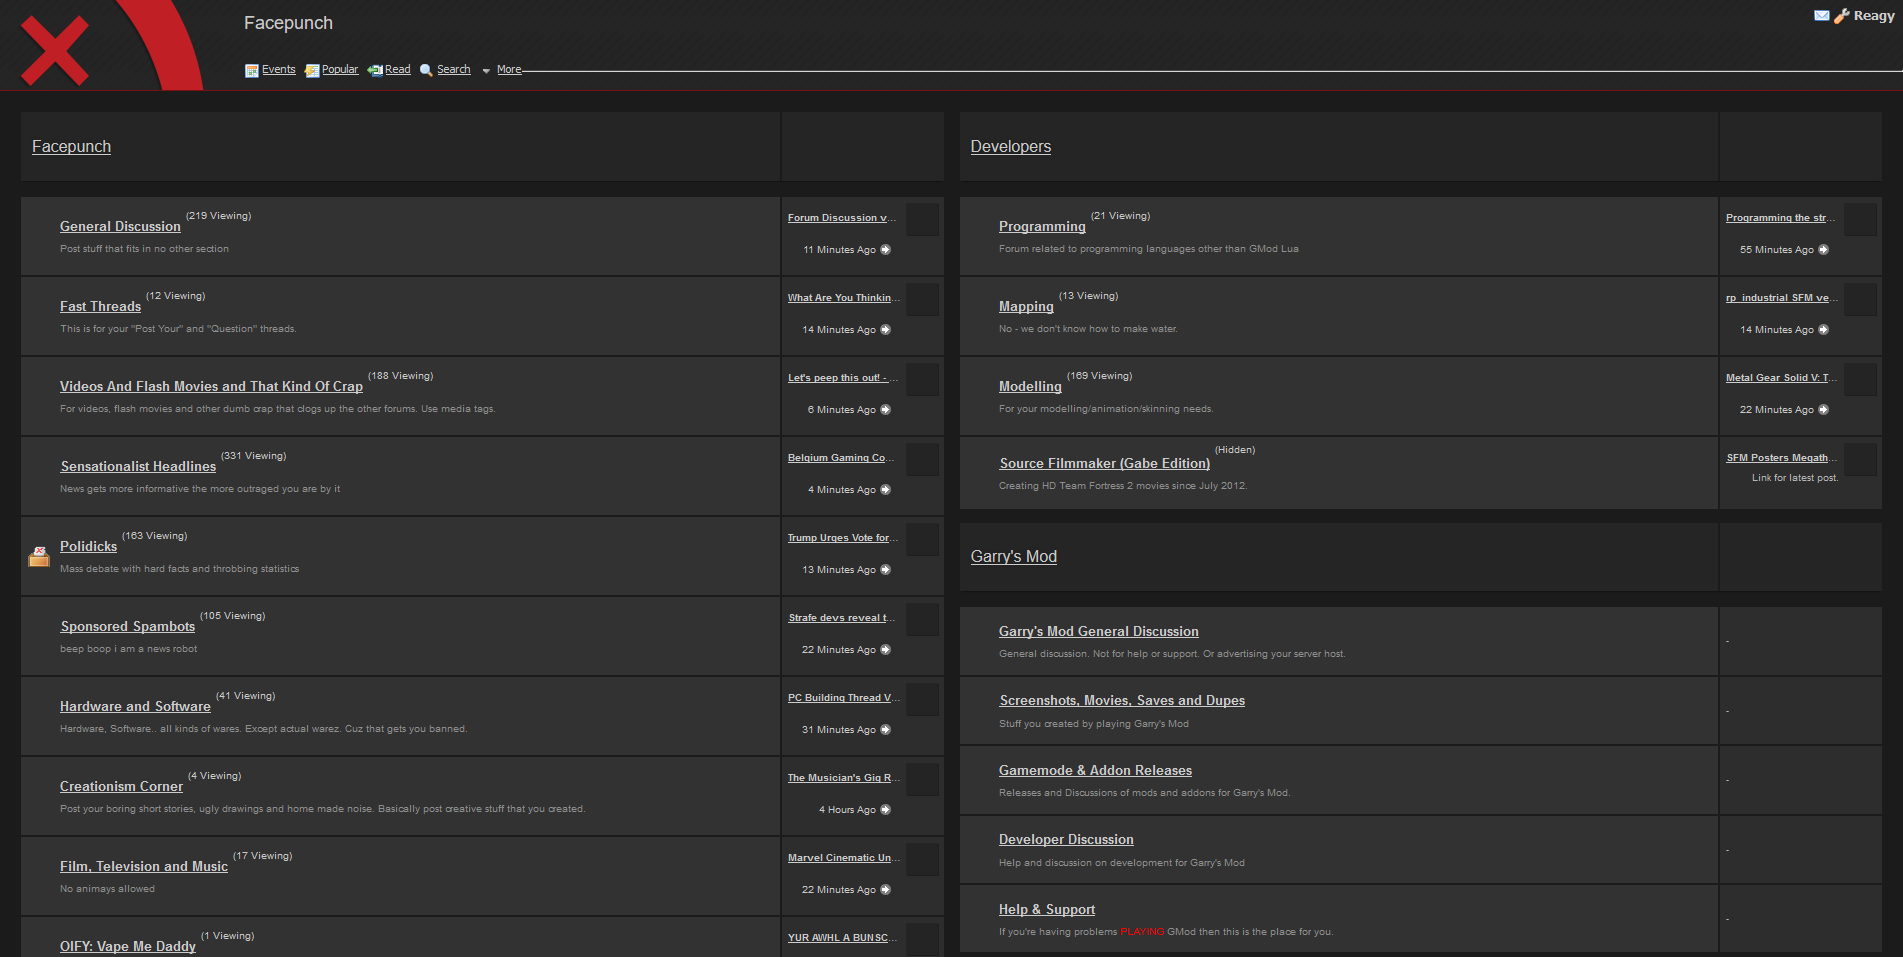Open Garry's Mod General Discussion forum
Screen dimensions: 1903x957
point(1099,631)
